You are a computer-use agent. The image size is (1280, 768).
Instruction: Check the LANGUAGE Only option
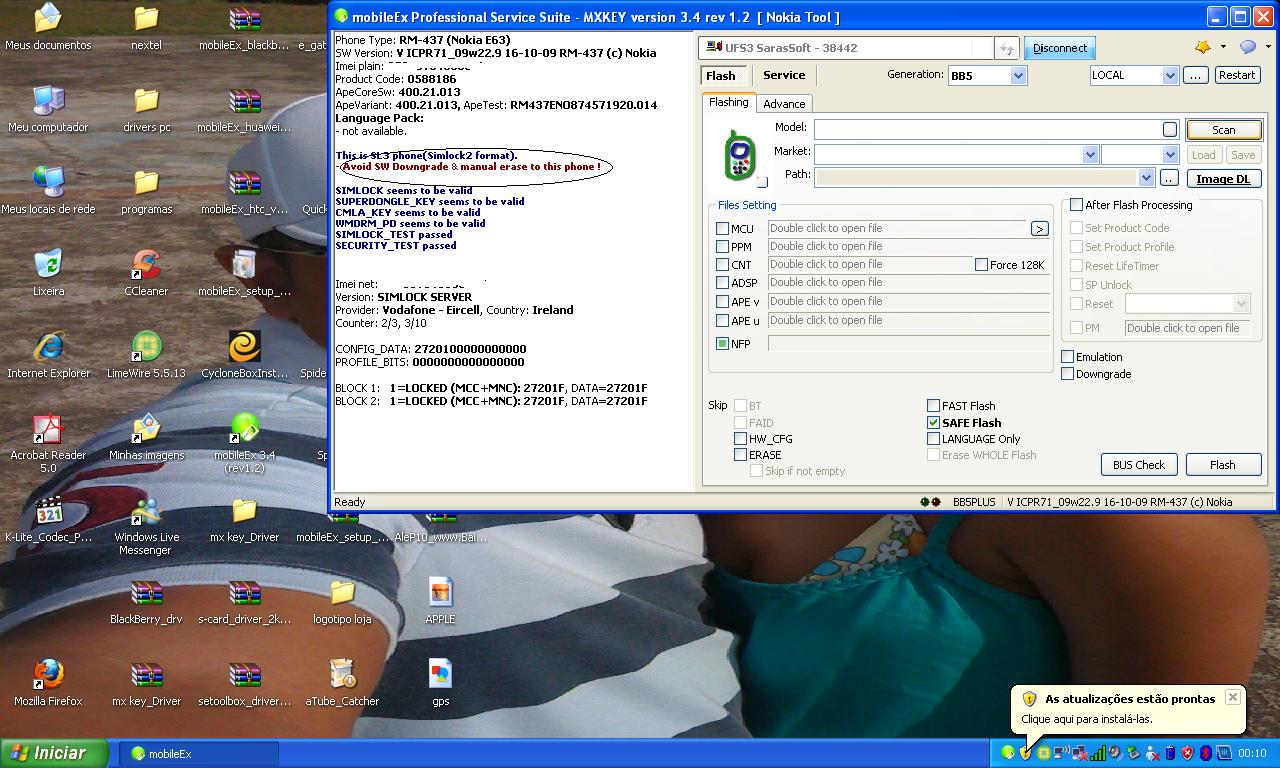[x=933, y=439]
